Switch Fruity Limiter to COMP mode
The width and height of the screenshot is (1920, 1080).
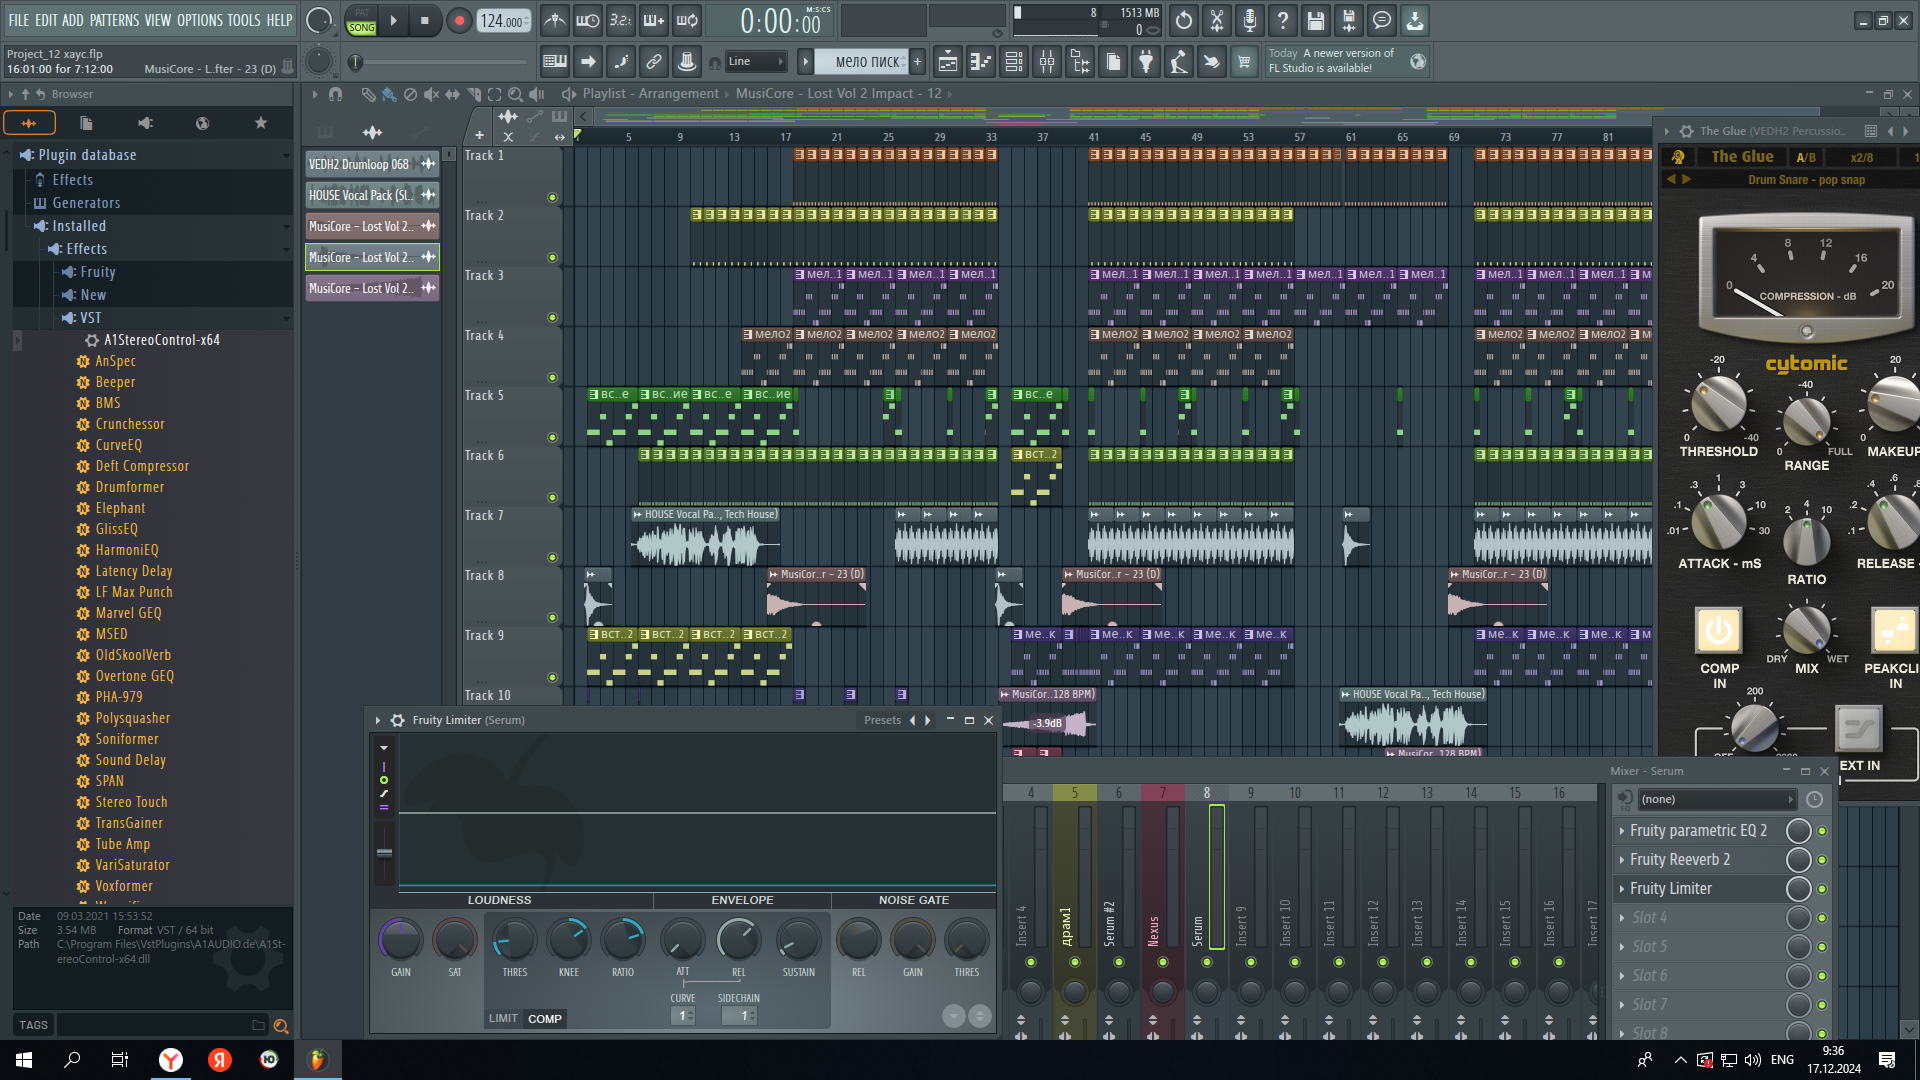[x=545, y=1019]
